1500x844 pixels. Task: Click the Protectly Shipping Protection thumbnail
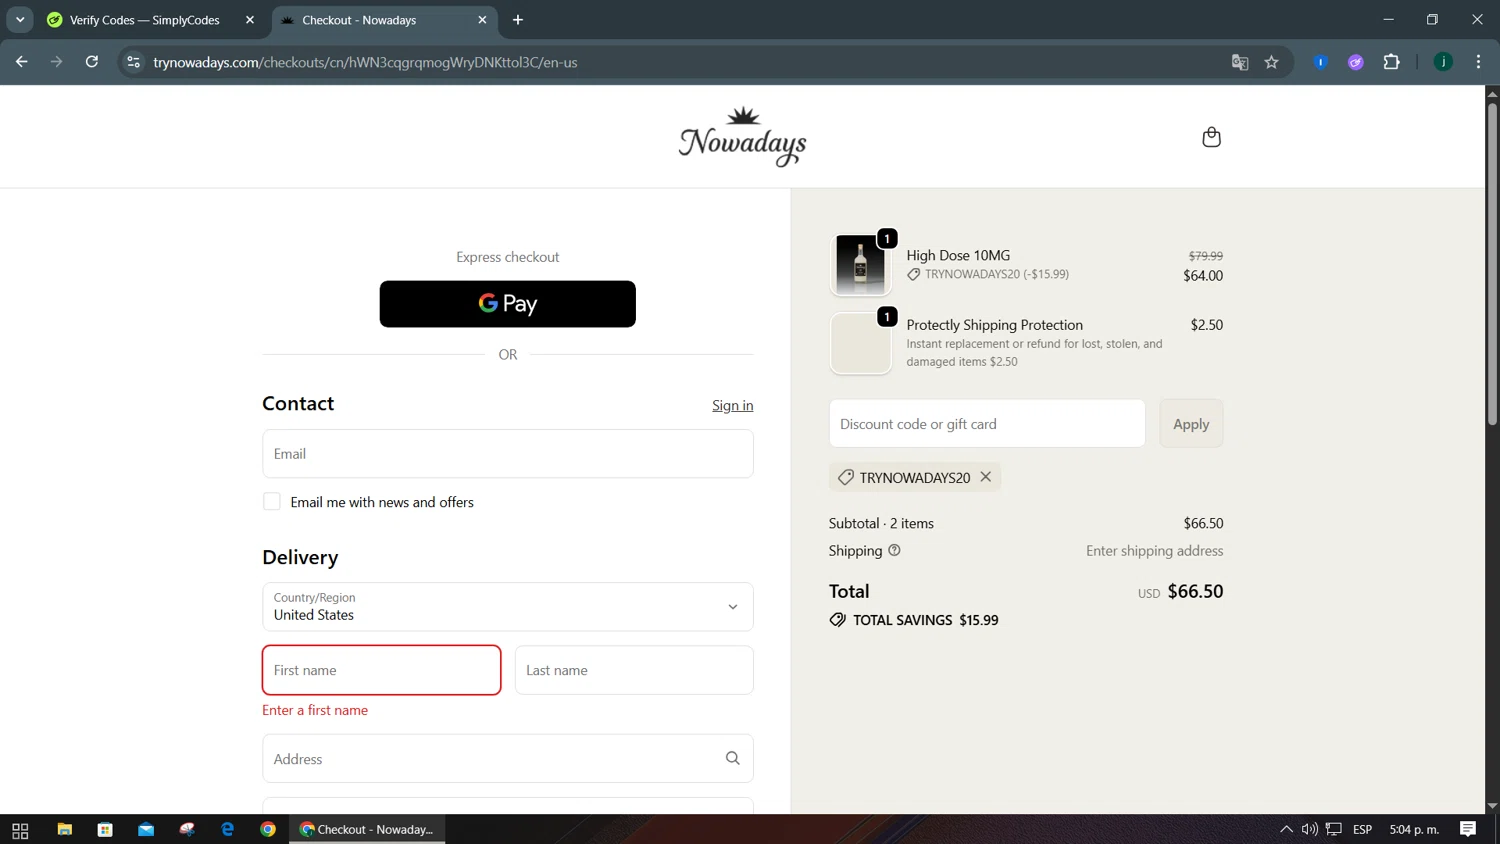860,343
